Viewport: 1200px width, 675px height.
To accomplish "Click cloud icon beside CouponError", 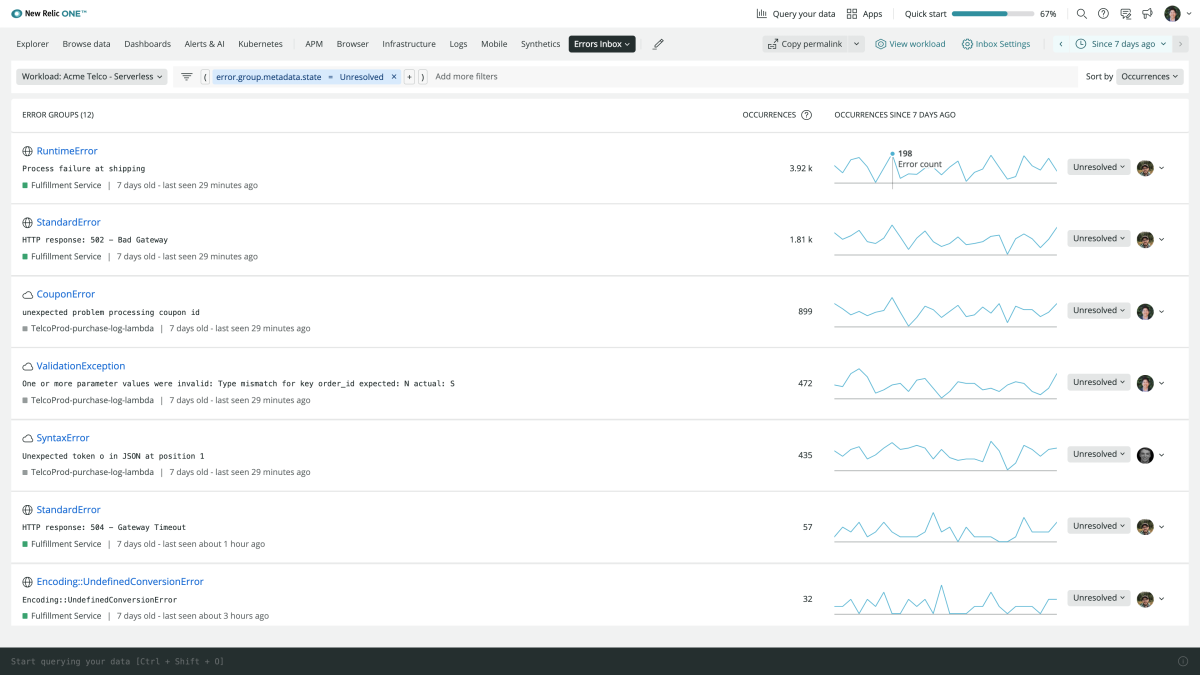I will pos(28,295).
